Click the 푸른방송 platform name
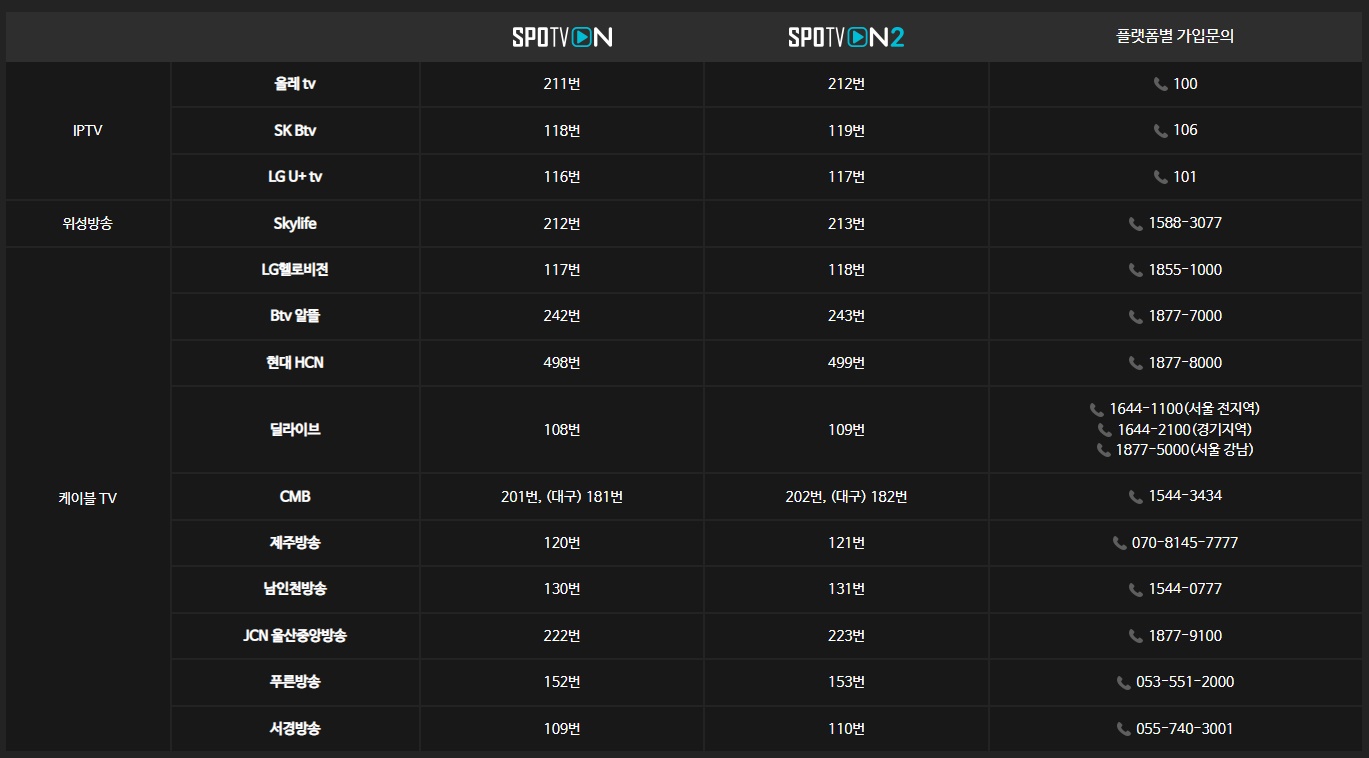 click(x=295, y=682)
